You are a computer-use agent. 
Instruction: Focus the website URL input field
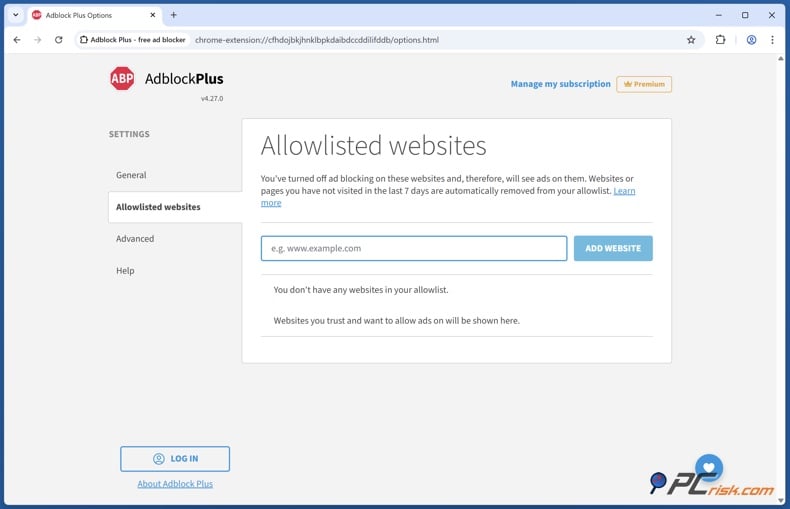tap(414, 248)
